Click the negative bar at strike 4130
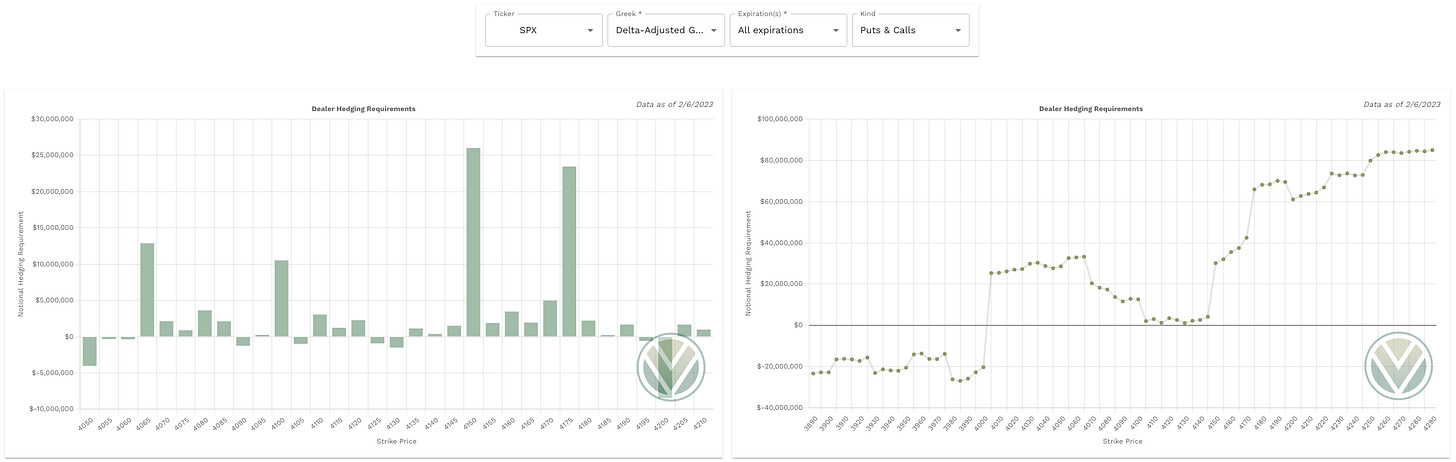Screen dimensions: 1456x462 396,342
